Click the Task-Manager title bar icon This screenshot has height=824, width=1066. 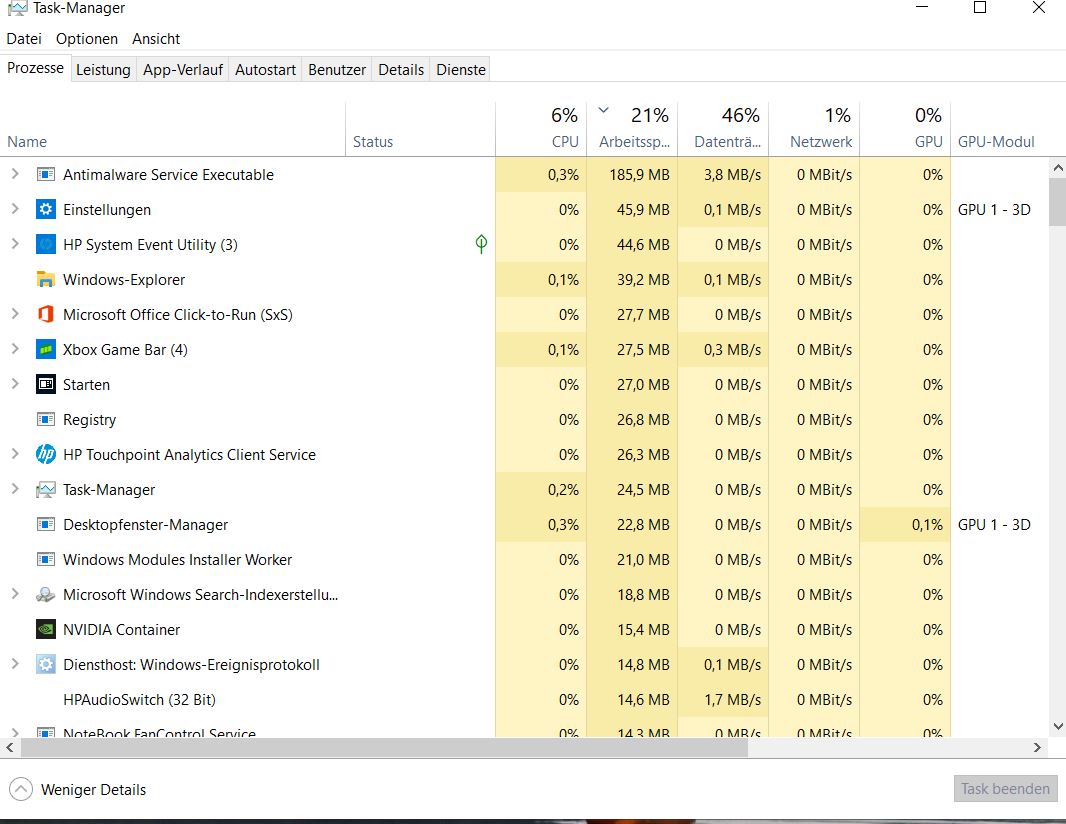[17, 8]
